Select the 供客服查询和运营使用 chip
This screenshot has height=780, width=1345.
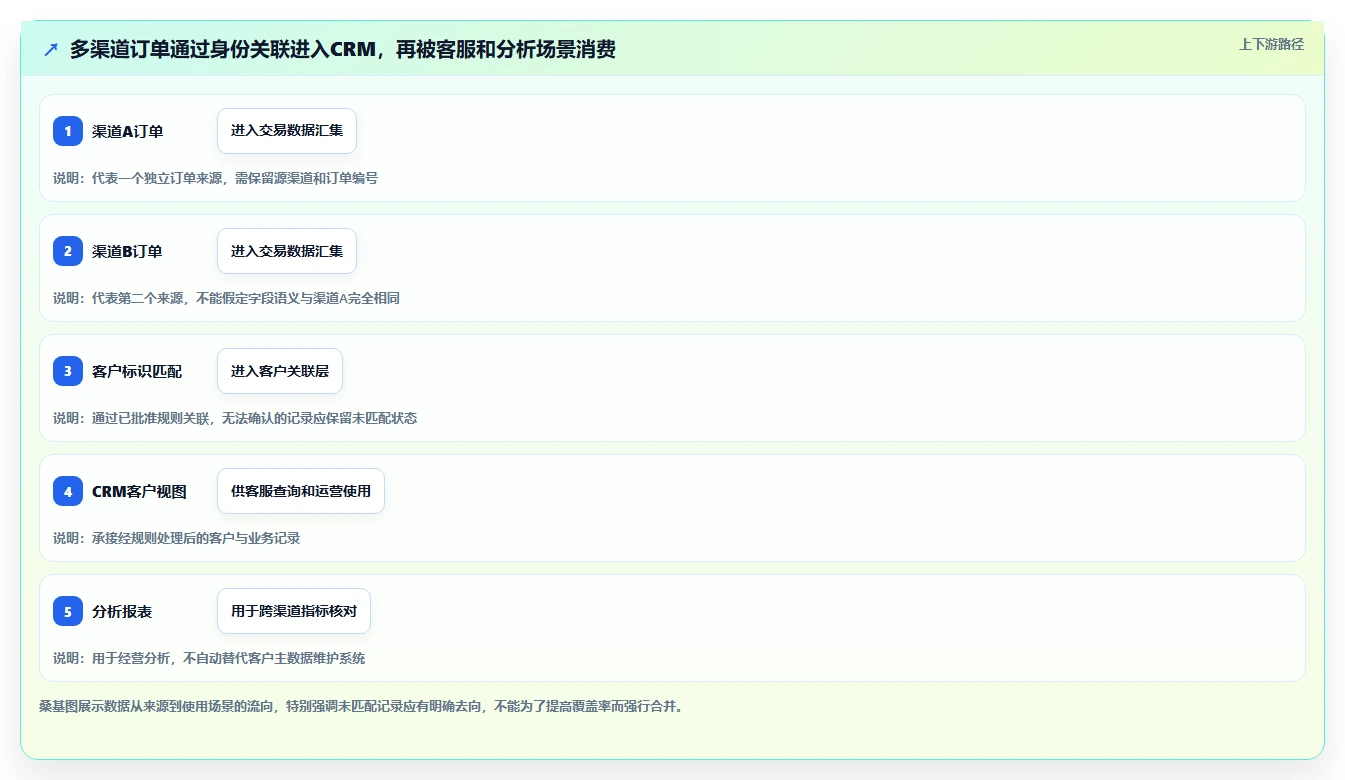pyautogui.click(x=301, y=491)
